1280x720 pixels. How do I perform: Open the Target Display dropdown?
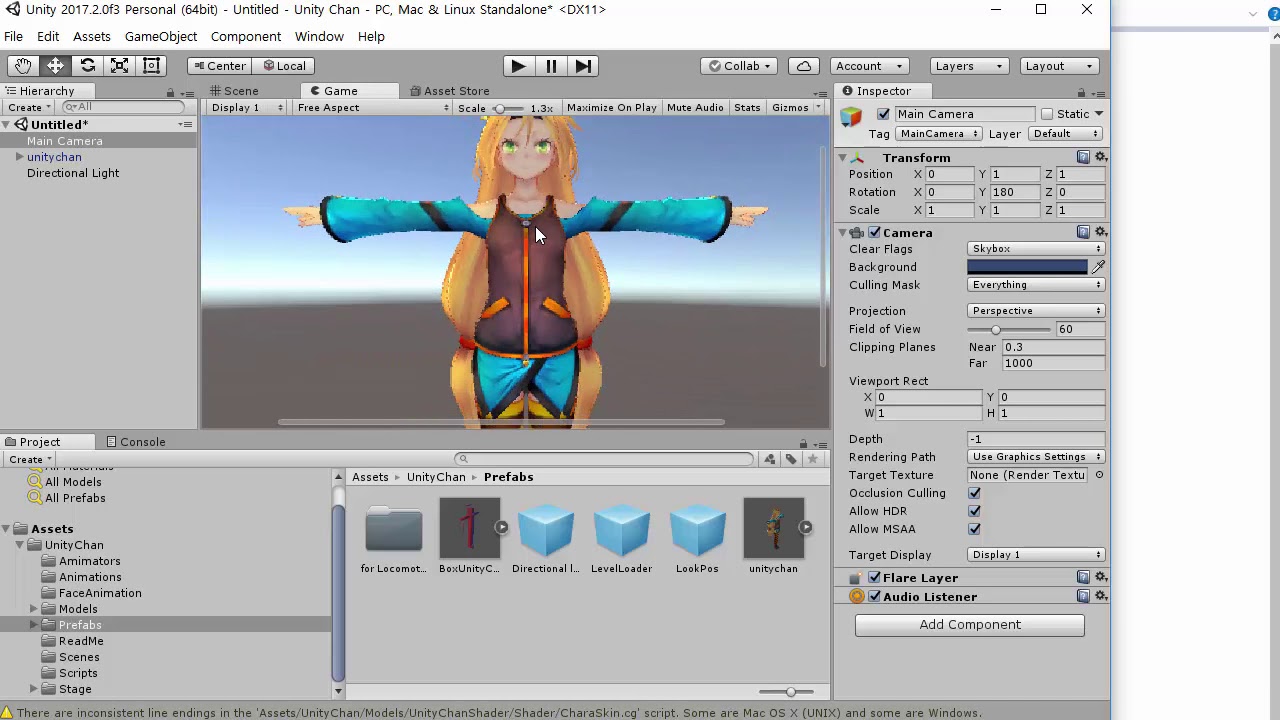[1036, 555]
